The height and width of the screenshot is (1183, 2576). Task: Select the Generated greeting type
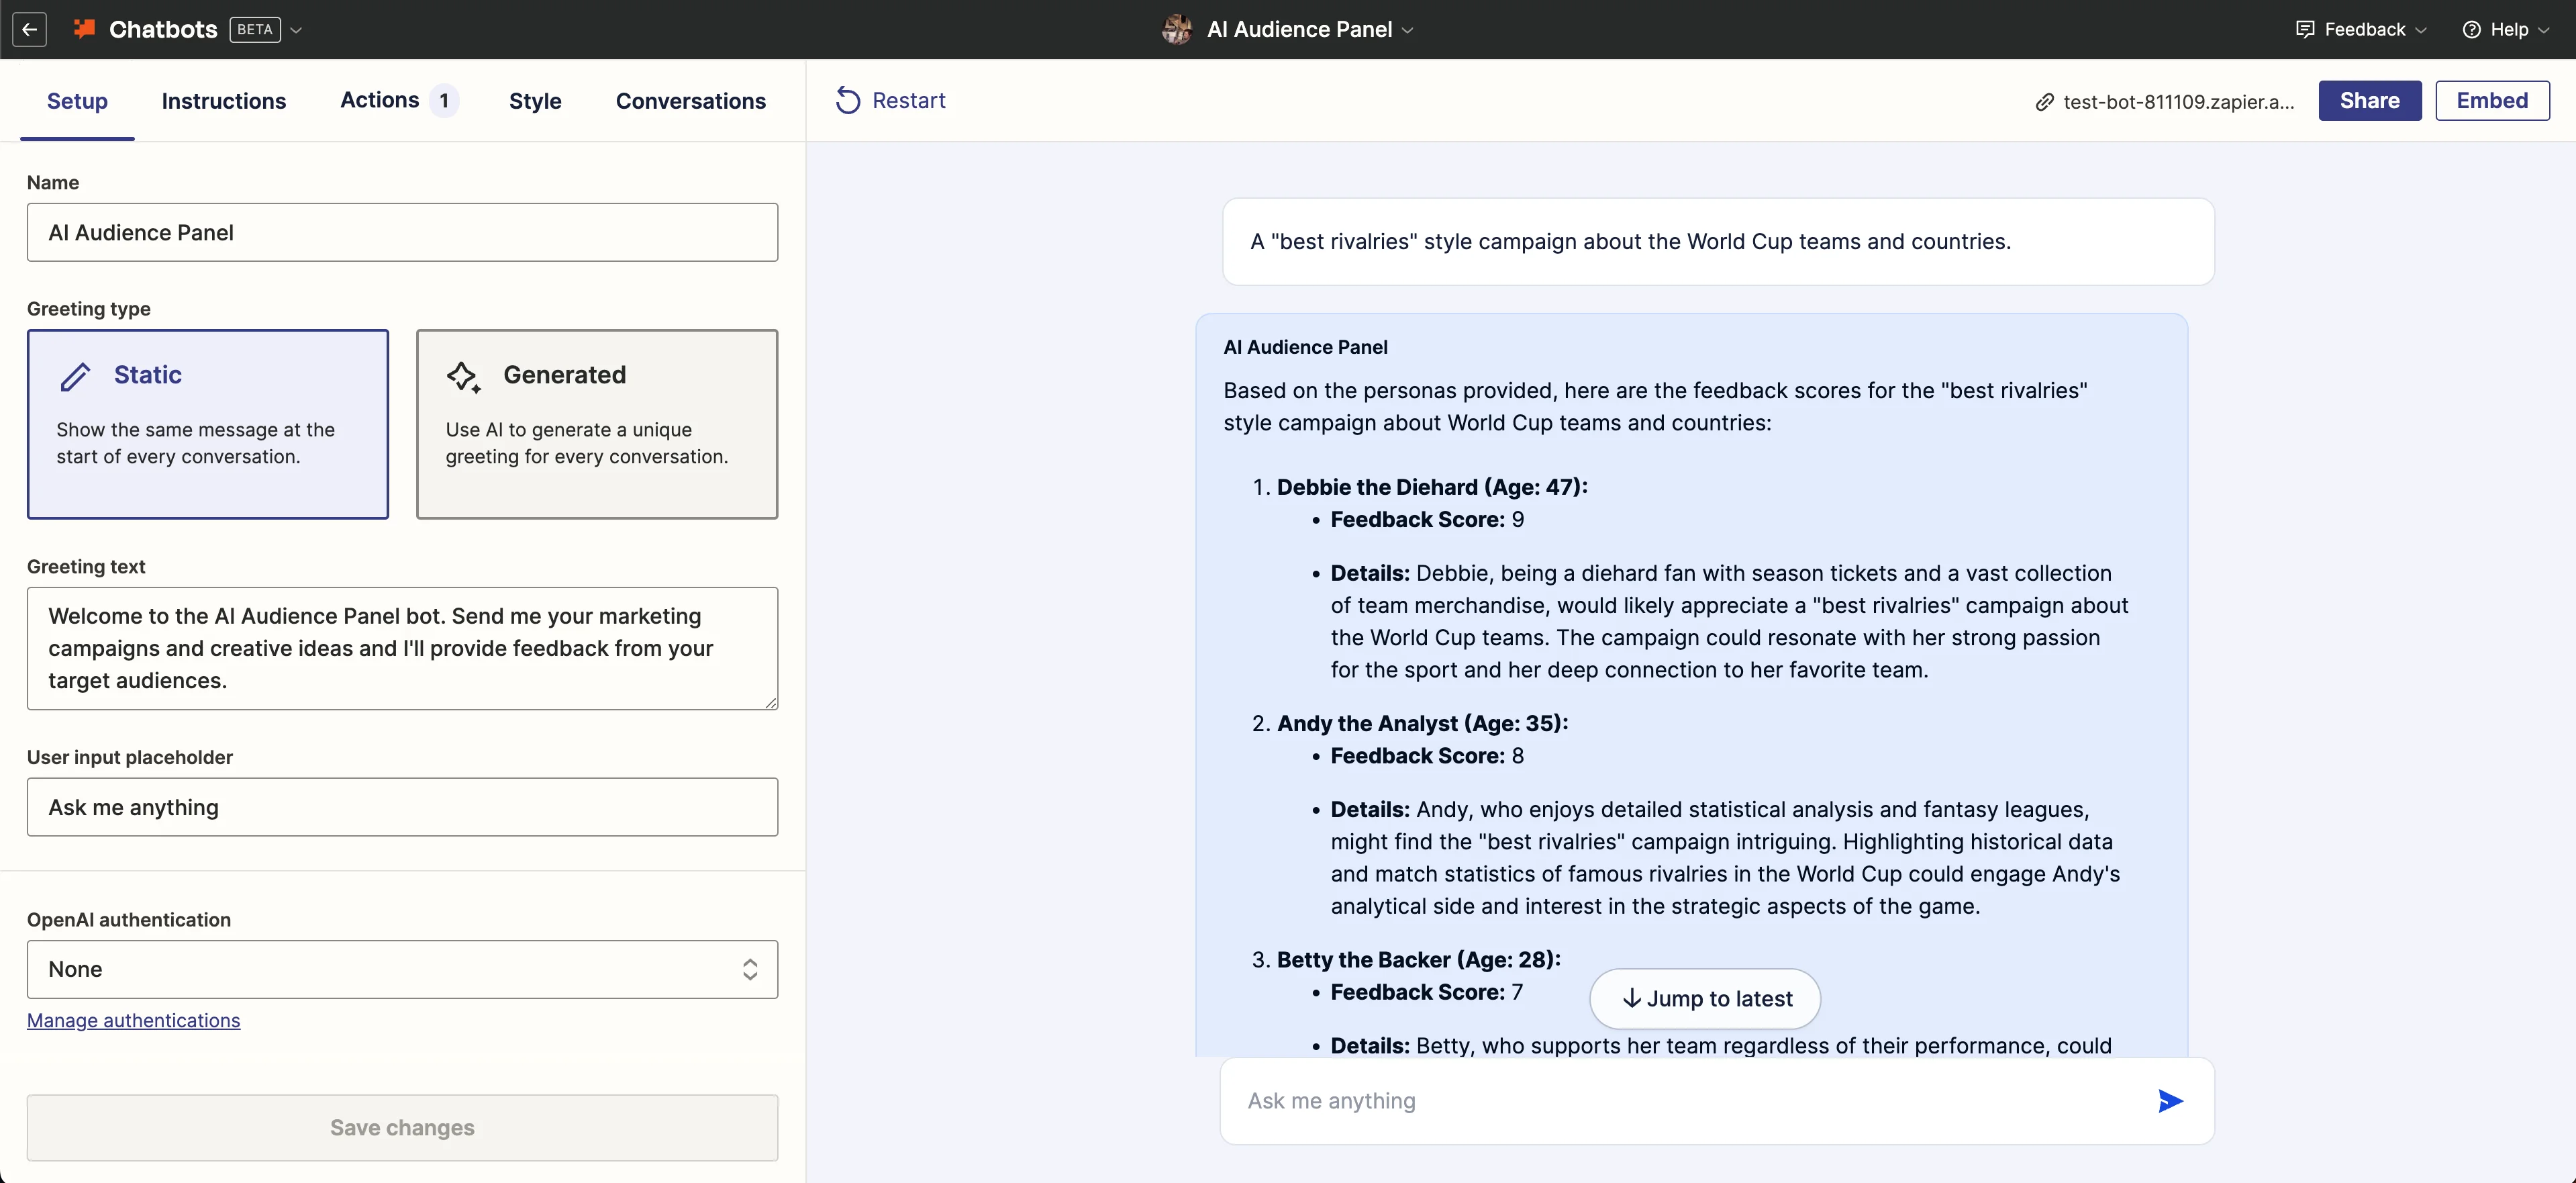[x=597, y=424]
